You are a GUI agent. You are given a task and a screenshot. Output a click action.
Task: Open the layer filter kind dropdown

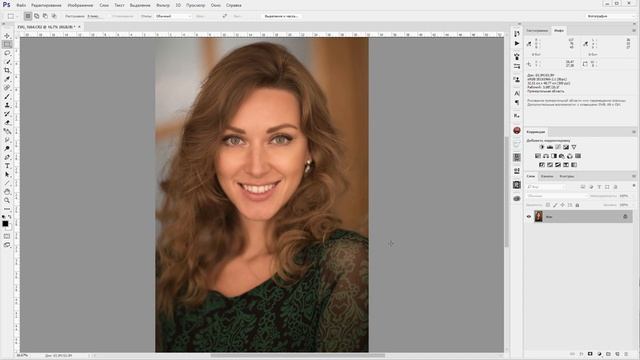coord(546,187)
